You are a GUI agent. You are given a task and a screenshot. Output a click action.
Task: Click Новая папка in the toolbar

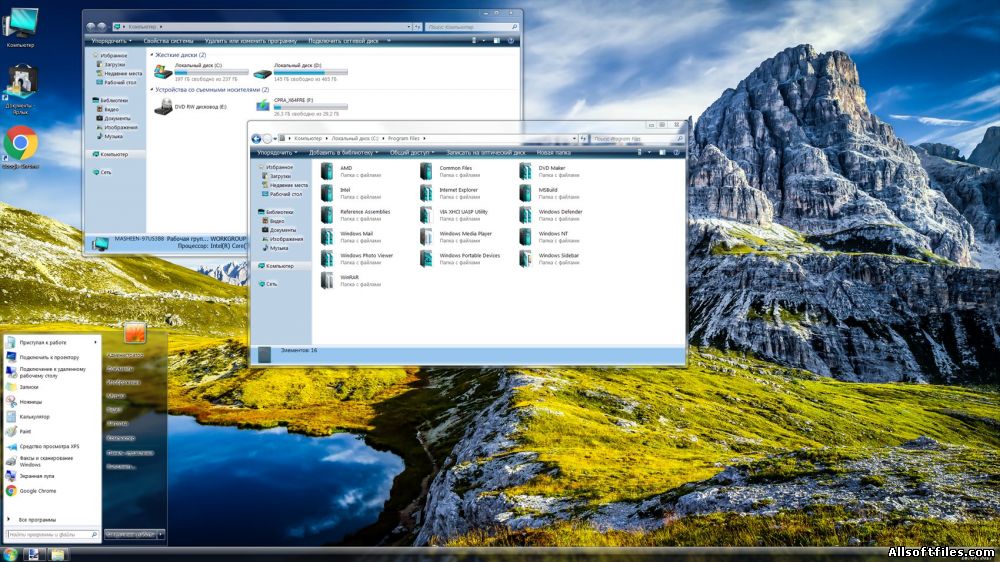tap(554, 153)
